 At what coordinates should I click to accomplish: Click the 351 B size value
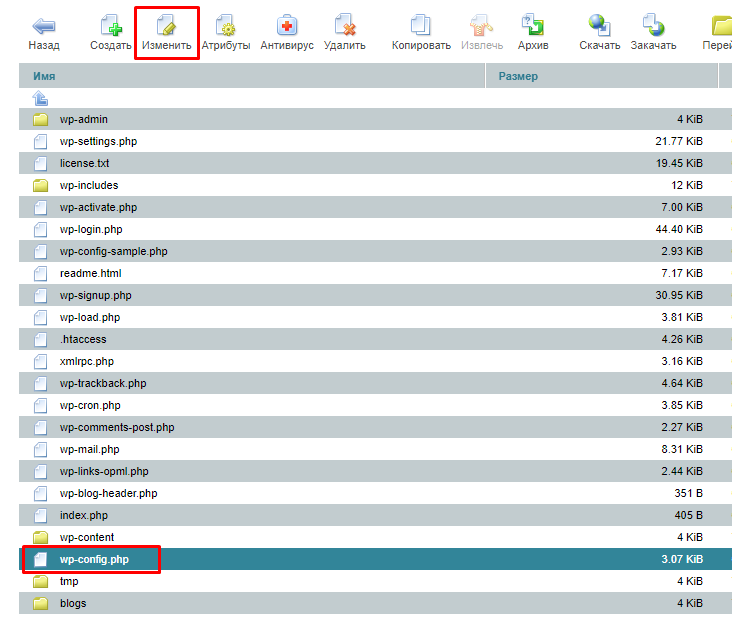point(689,493)
